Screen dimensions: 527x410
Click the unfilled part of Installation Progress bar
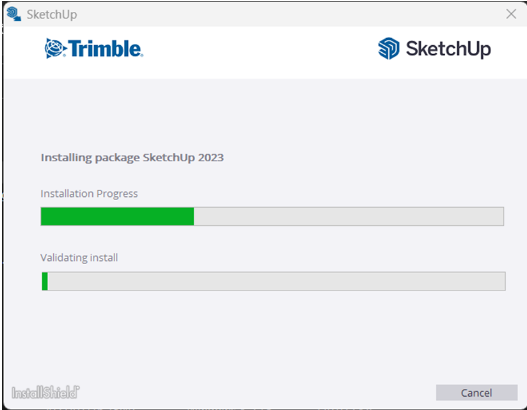pos(349,216)
